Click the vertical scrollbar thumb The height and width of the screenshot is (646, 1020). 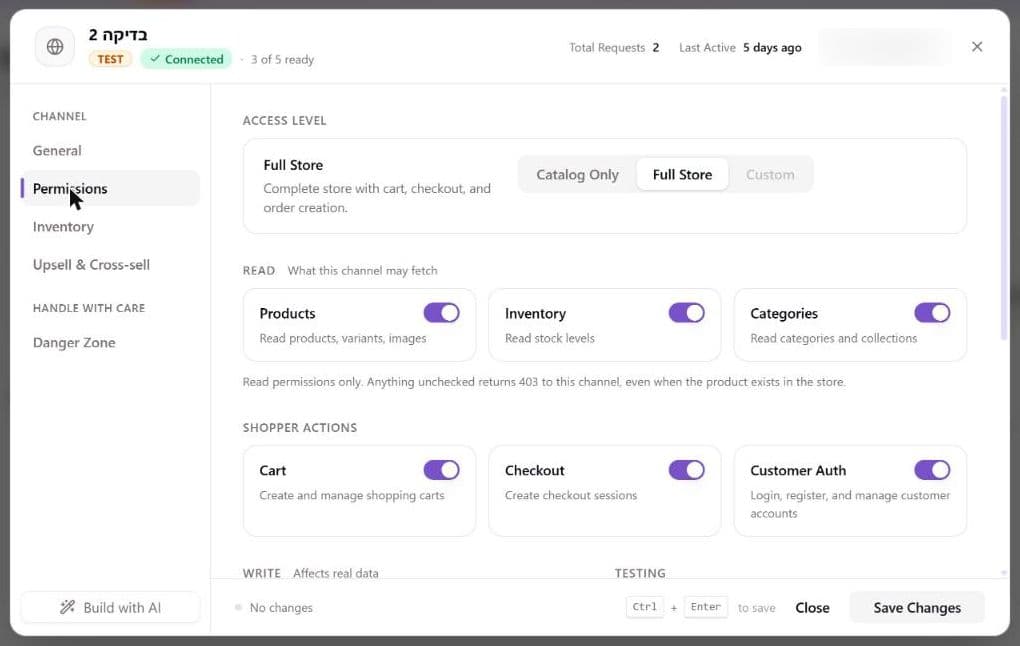(x=1004, y=218)
